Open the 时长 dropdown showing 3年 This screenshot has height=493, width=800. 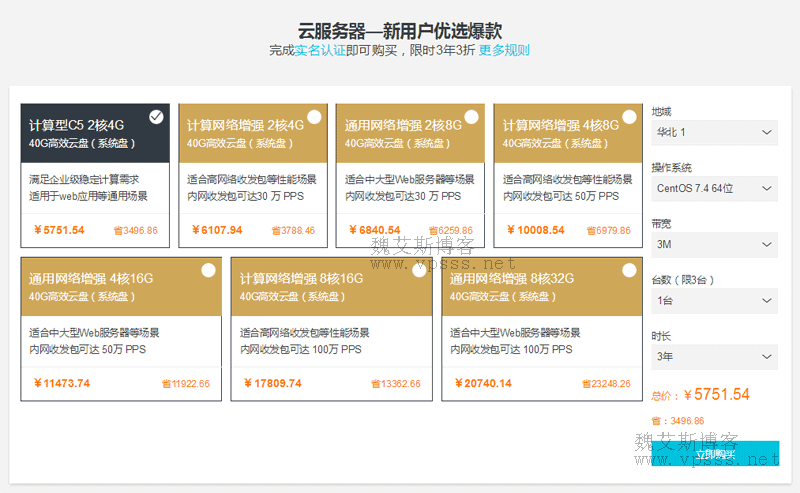(x=714, y=356)
